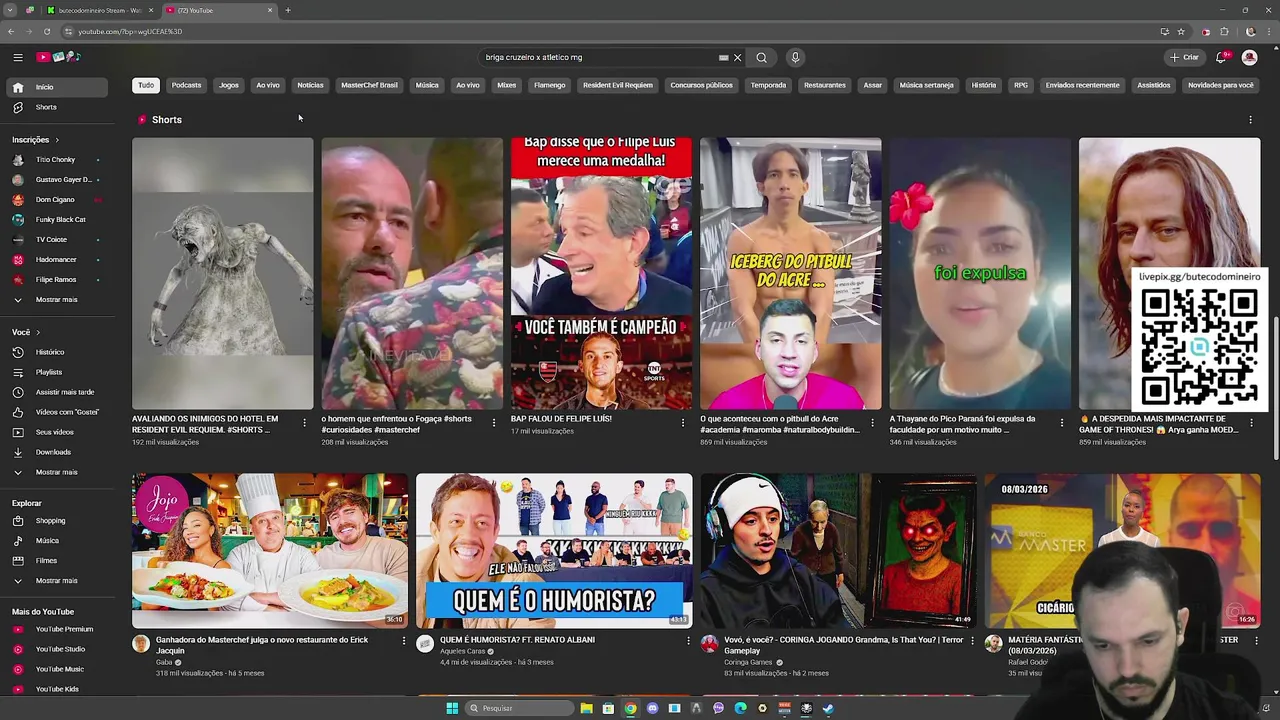The height and width of the screenshot is (720, 1280).
Task: Open Shorts in the sidebar
Action: [x=58, y=107]
